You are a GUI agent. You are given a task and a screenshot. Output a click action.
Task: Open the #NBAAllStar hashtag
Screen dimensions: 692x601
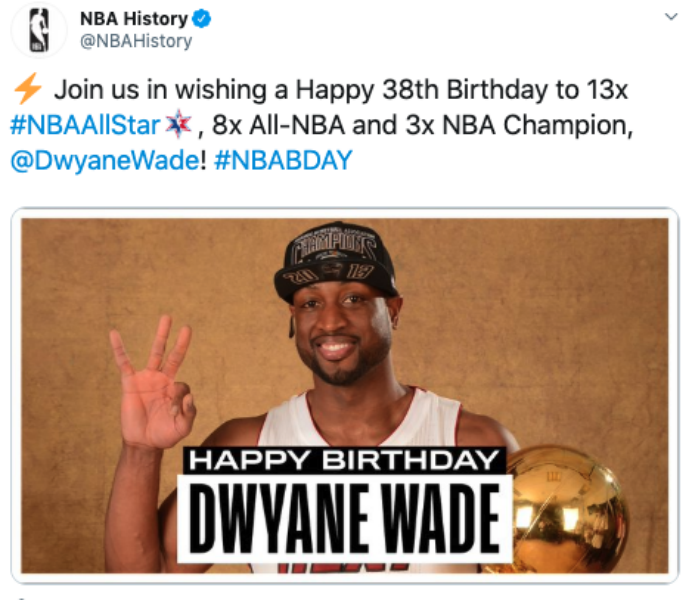(x=85, y=125)
